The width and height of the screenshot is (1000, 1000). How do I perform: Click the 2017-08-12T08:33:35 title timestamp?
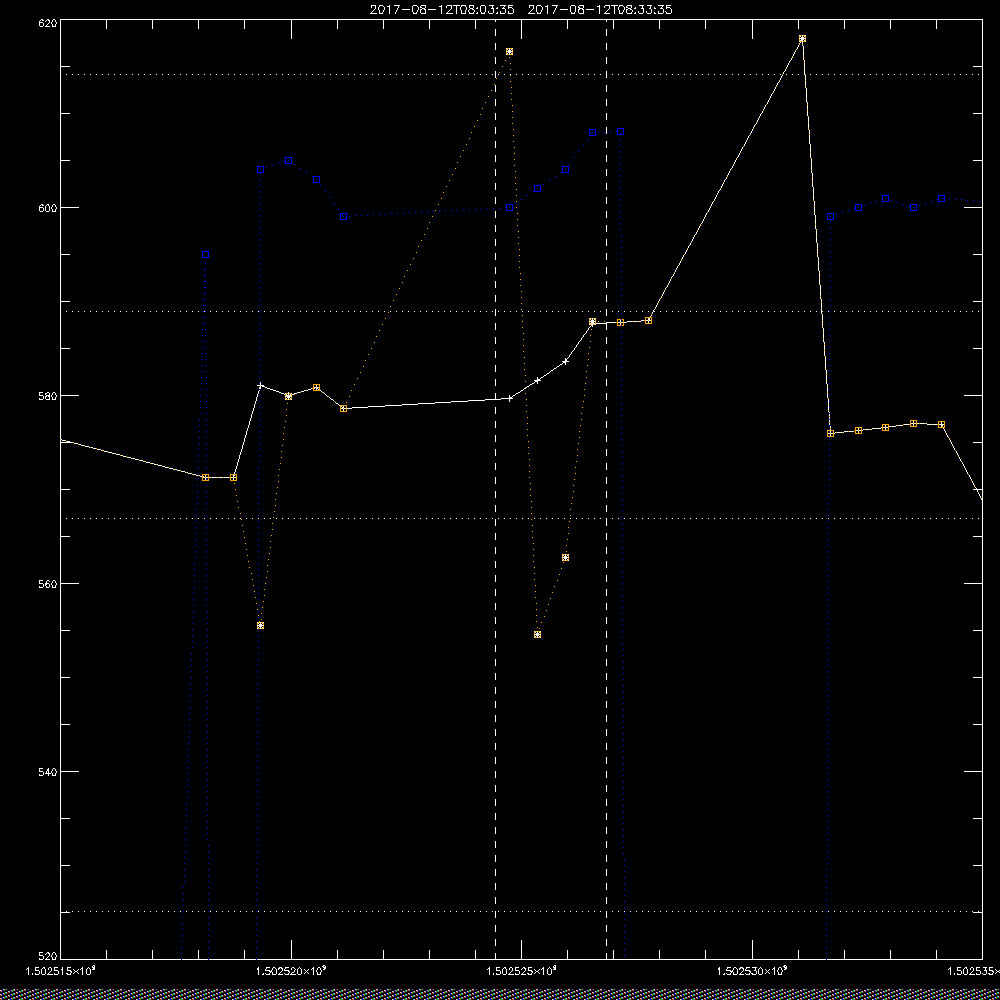pyautogui.click(x=600, y=10)
